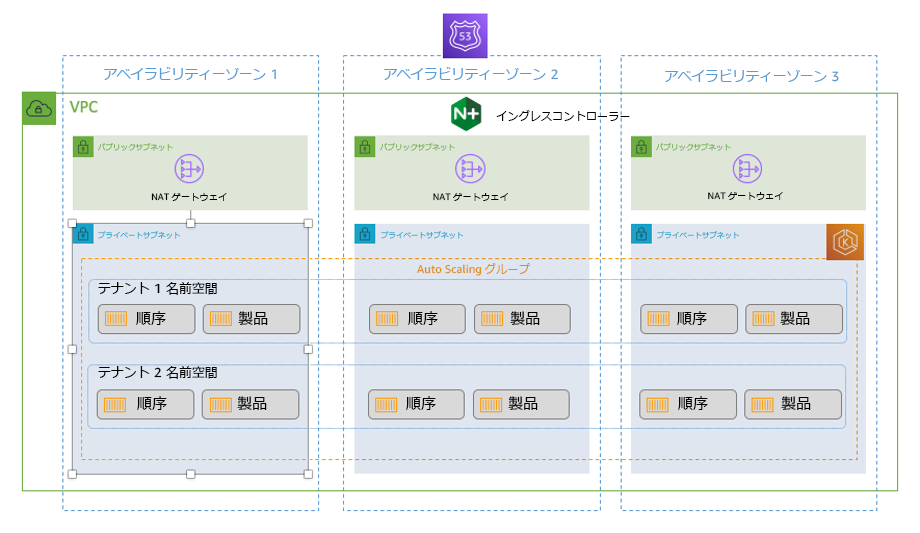The width and height of the screenshot is (920, 533).
Task: Click private subnet lock icon, zone 1
Action: pyautogui.click(x=83, y=234)
